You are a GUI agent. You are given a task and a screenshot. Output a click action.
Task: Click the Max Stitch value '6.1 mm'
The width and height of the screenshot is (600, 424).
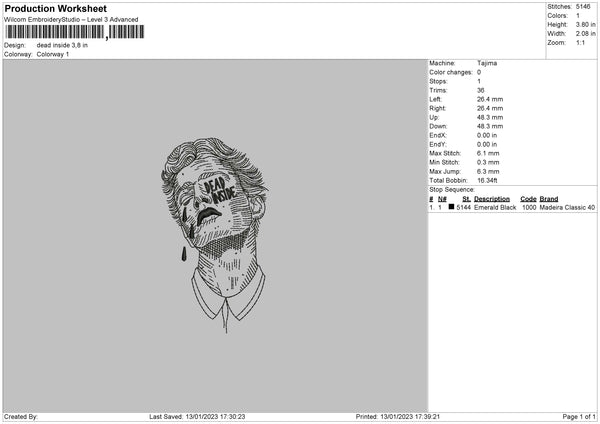[488, 153]
